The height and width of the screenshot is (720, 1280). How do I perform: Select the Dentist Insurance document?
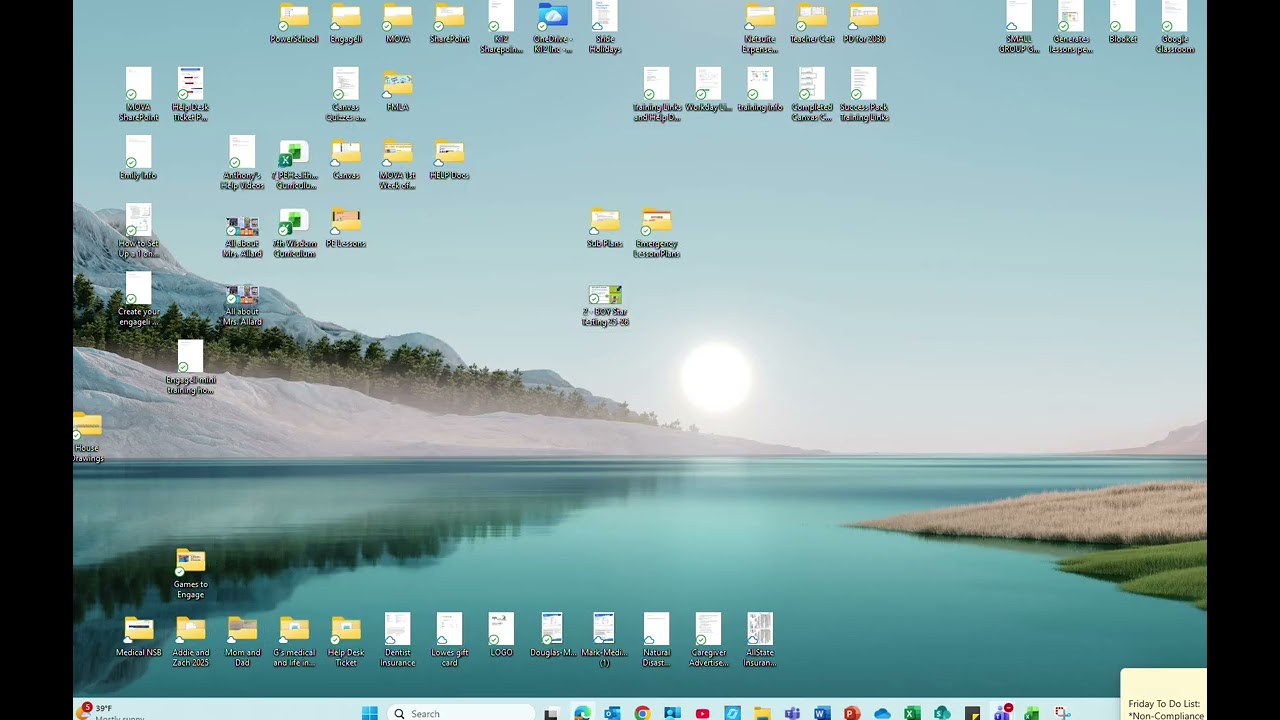click(x=398, y=639)
